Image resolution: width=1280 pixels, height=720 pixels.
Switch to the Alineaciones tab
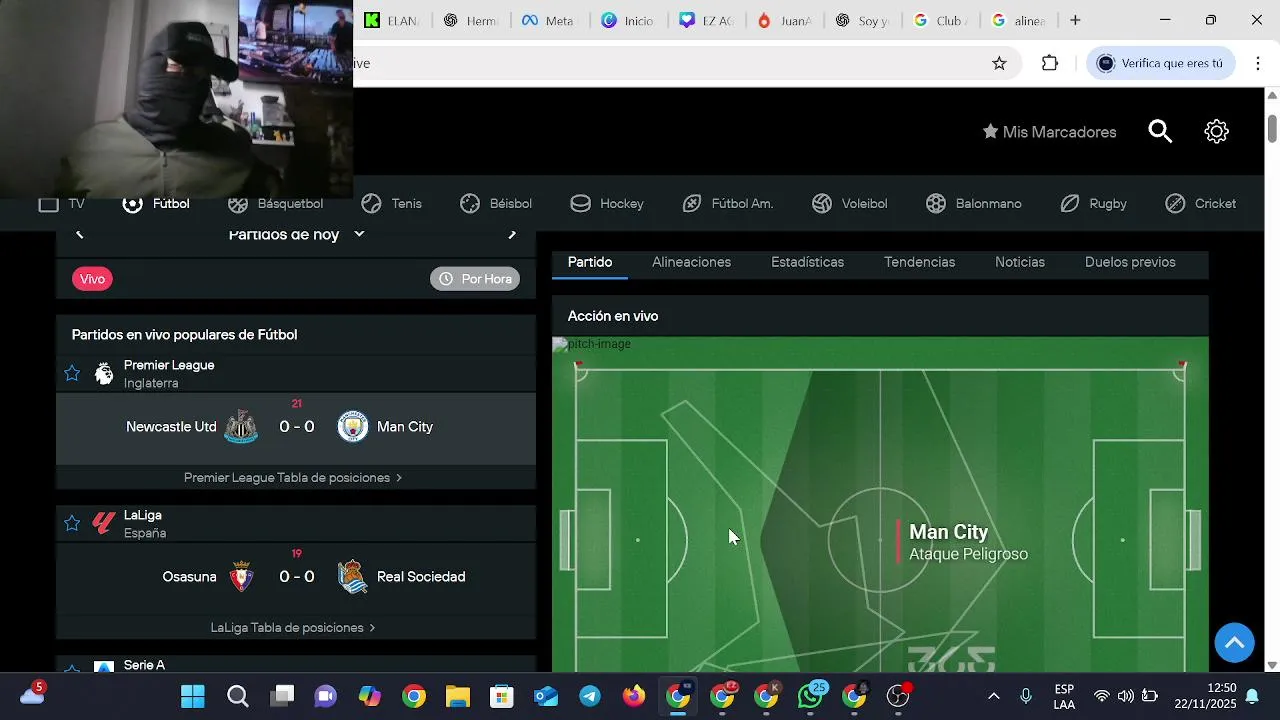[692, 262]
